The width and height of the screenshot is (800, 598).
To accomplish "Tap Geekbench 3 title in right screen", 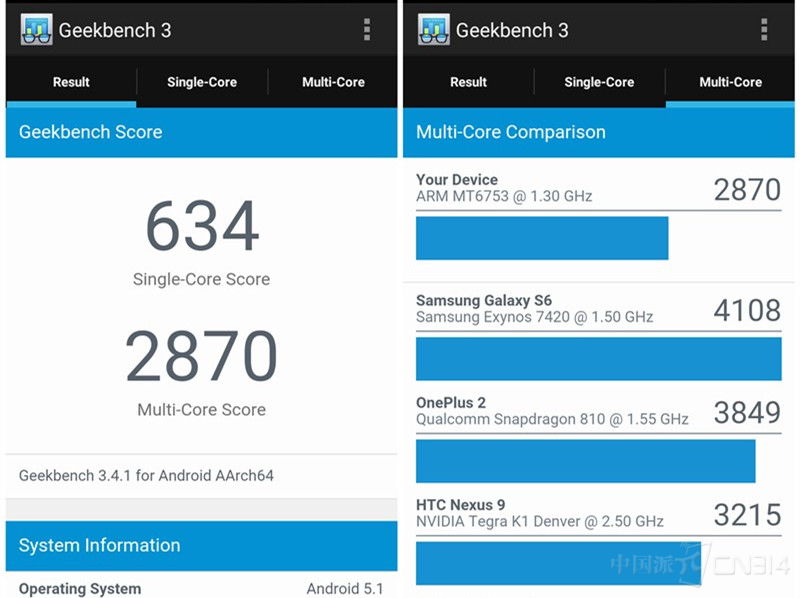I will tap(512, 30).
